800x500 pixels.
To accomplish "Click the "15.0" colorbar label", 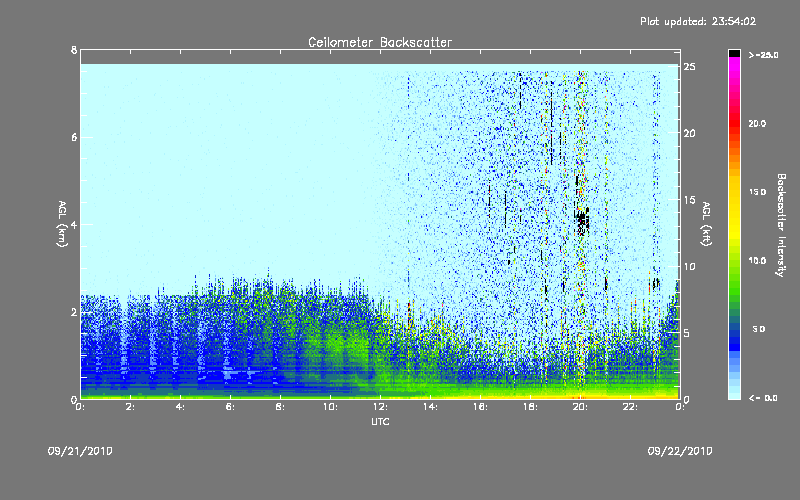I will click(x=757, y=192).
